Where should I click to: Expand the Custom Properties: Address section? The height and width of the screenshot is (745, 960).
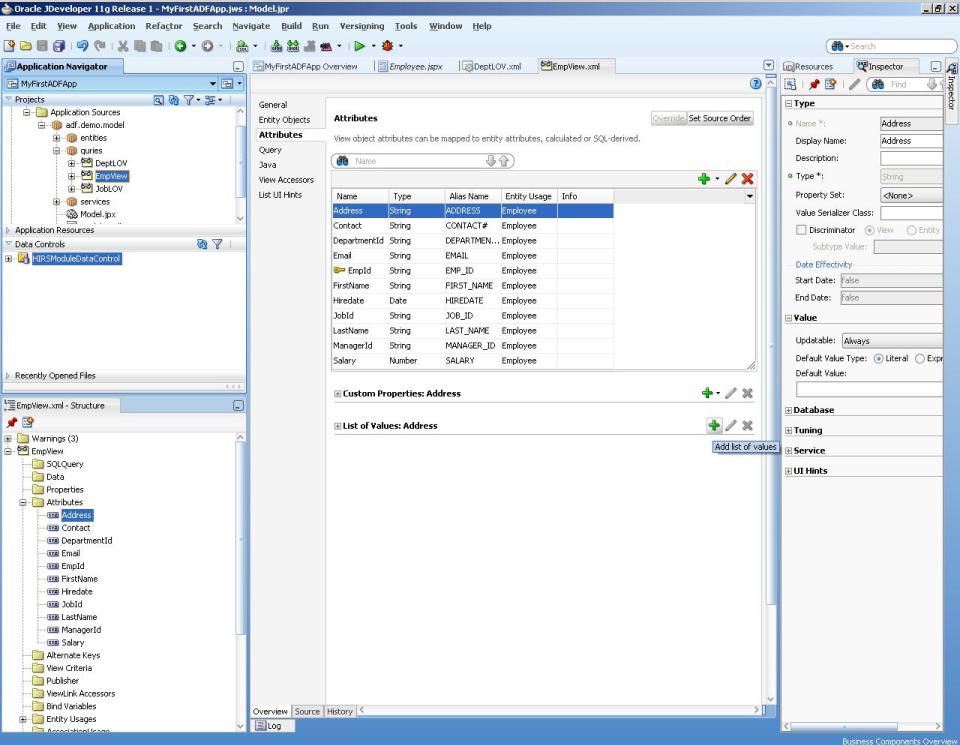click(x=338, y=393)
